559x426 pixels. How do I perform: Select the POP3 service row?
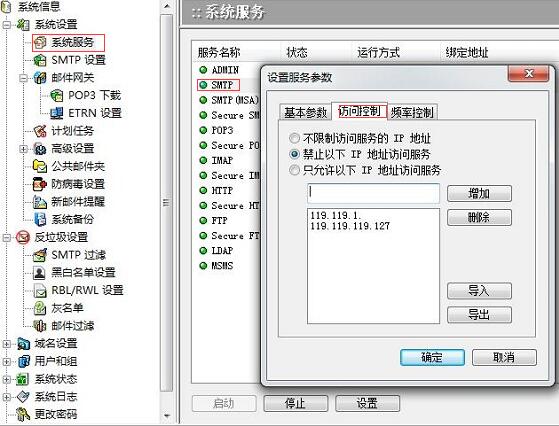tap(216, 130)
